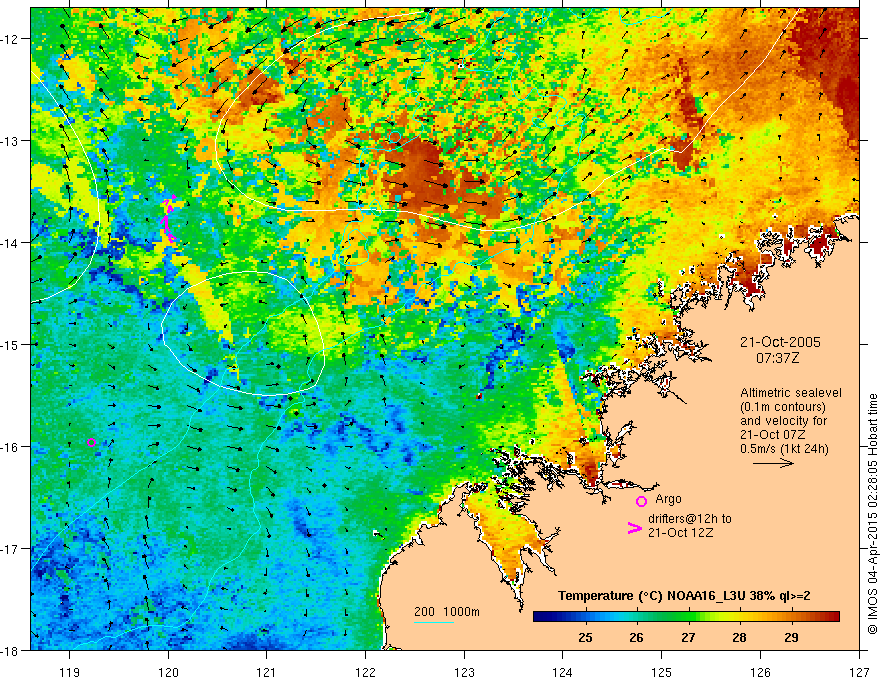This screenshot has width=880, height=680.
Task: Click the 124 longitude axis label
Action: click(x=563, y=672)
